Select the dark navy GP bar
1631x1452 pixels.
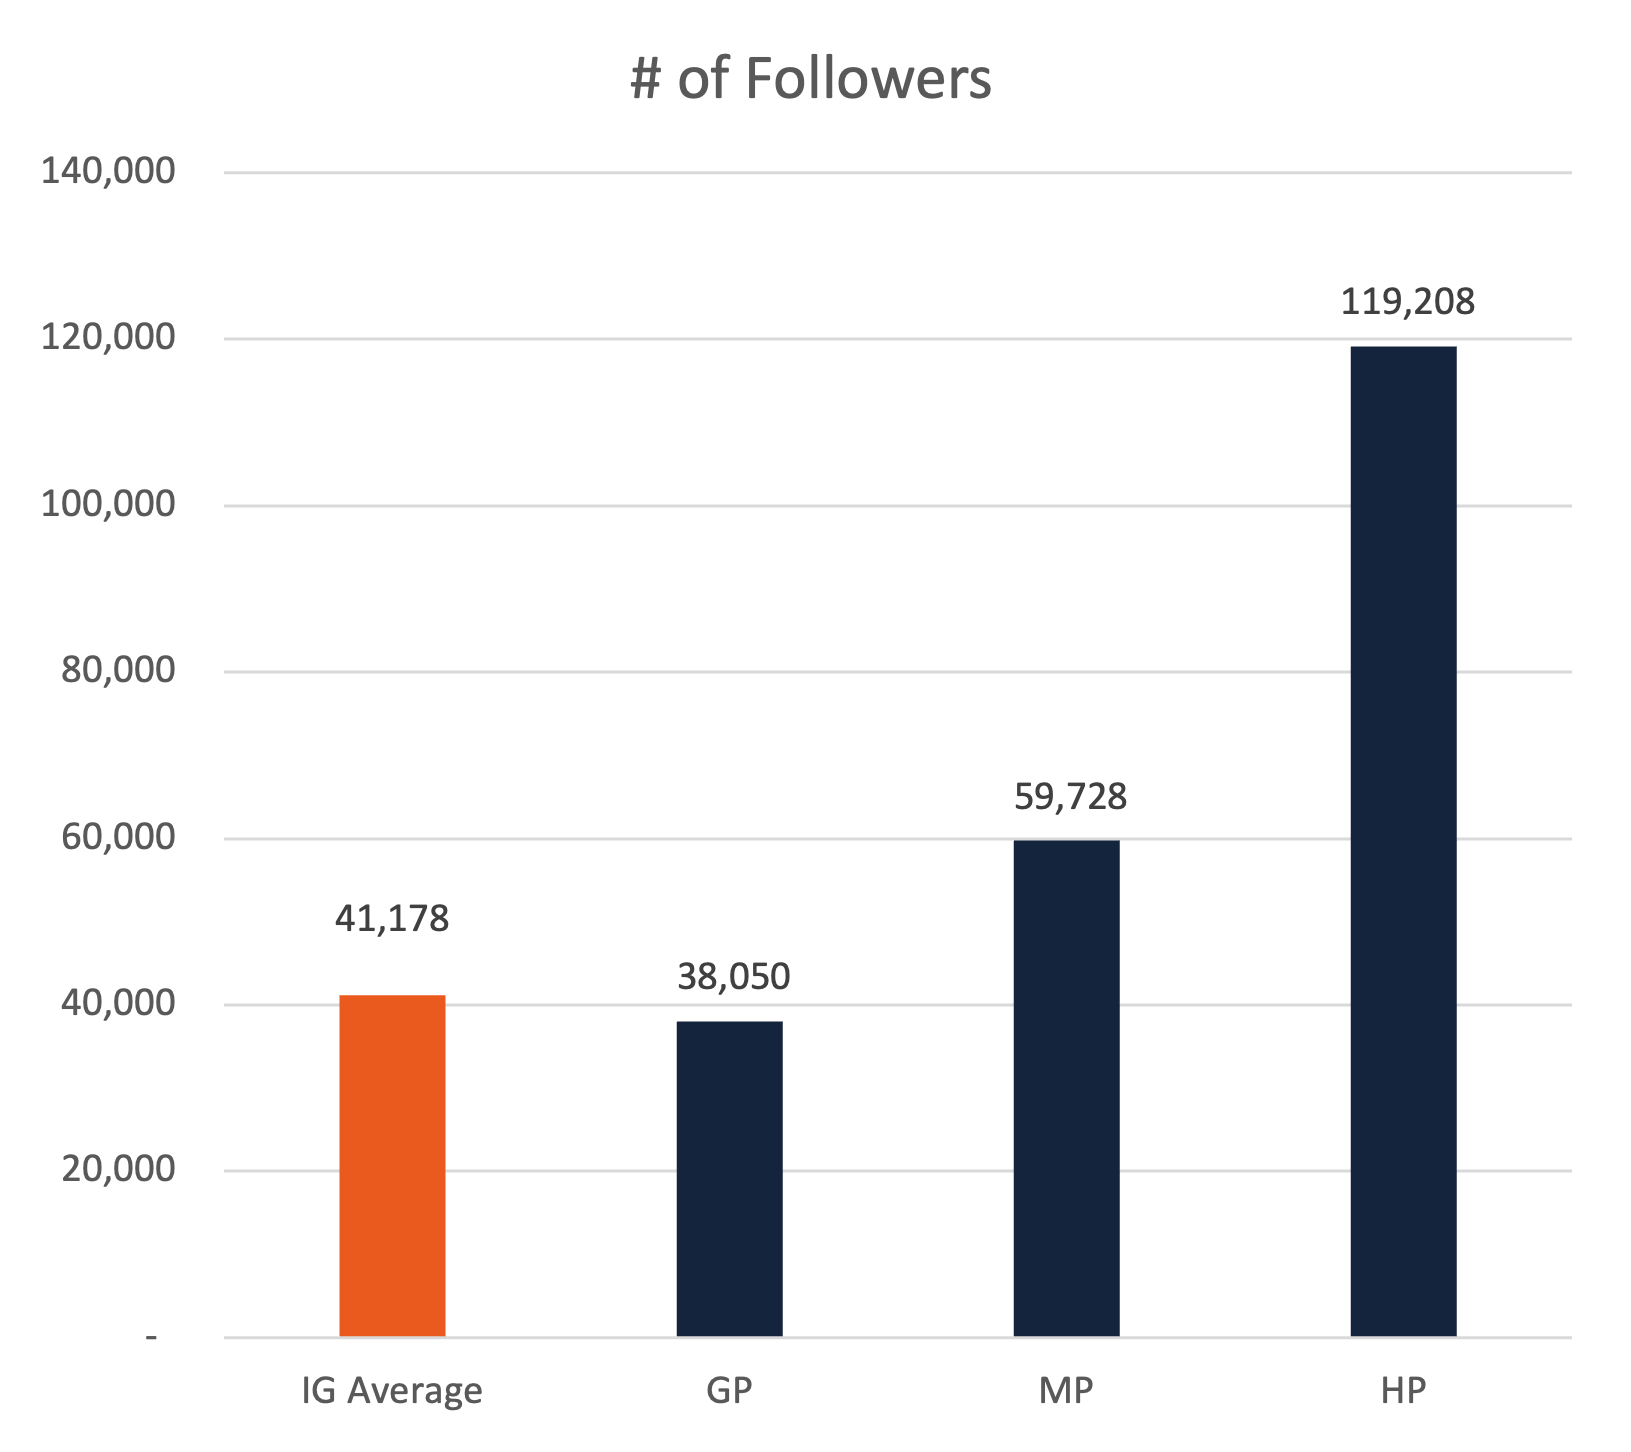pyautogui.click(x=729, y=1178)
